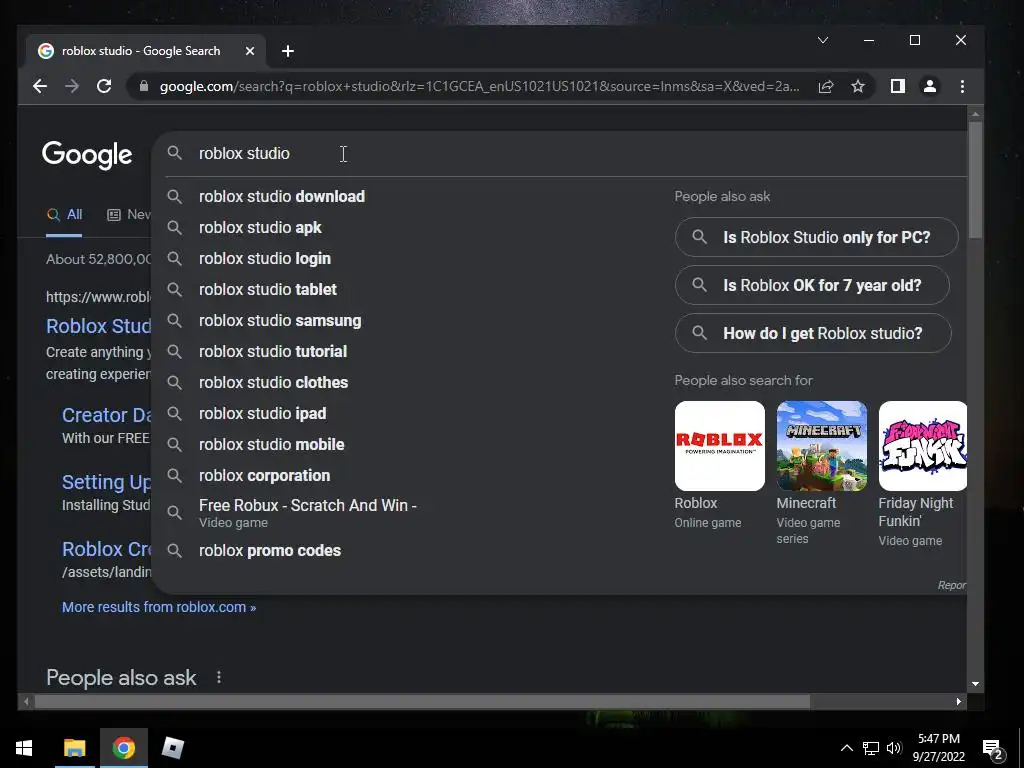The width and height of the screenshot is (1024, 768).
Task: Open Chrome side panel icon
Action: pyautogui.click(x=898, y=86)
